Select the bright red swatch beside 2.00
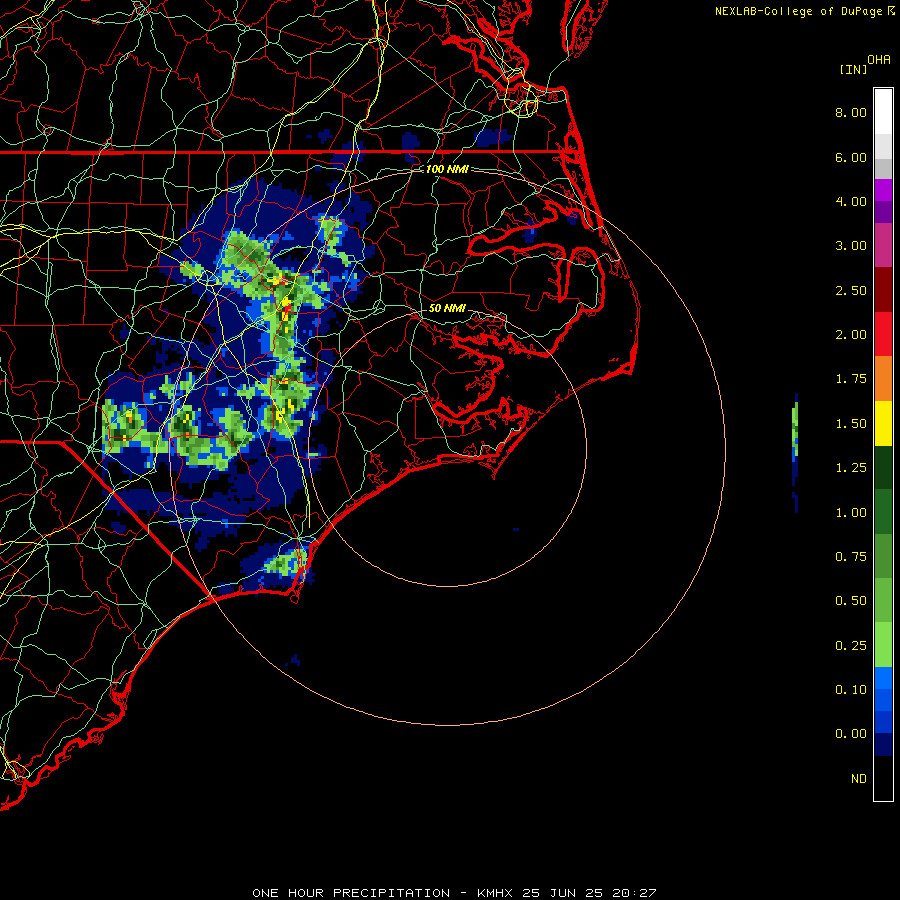 (x=883, y=334)
